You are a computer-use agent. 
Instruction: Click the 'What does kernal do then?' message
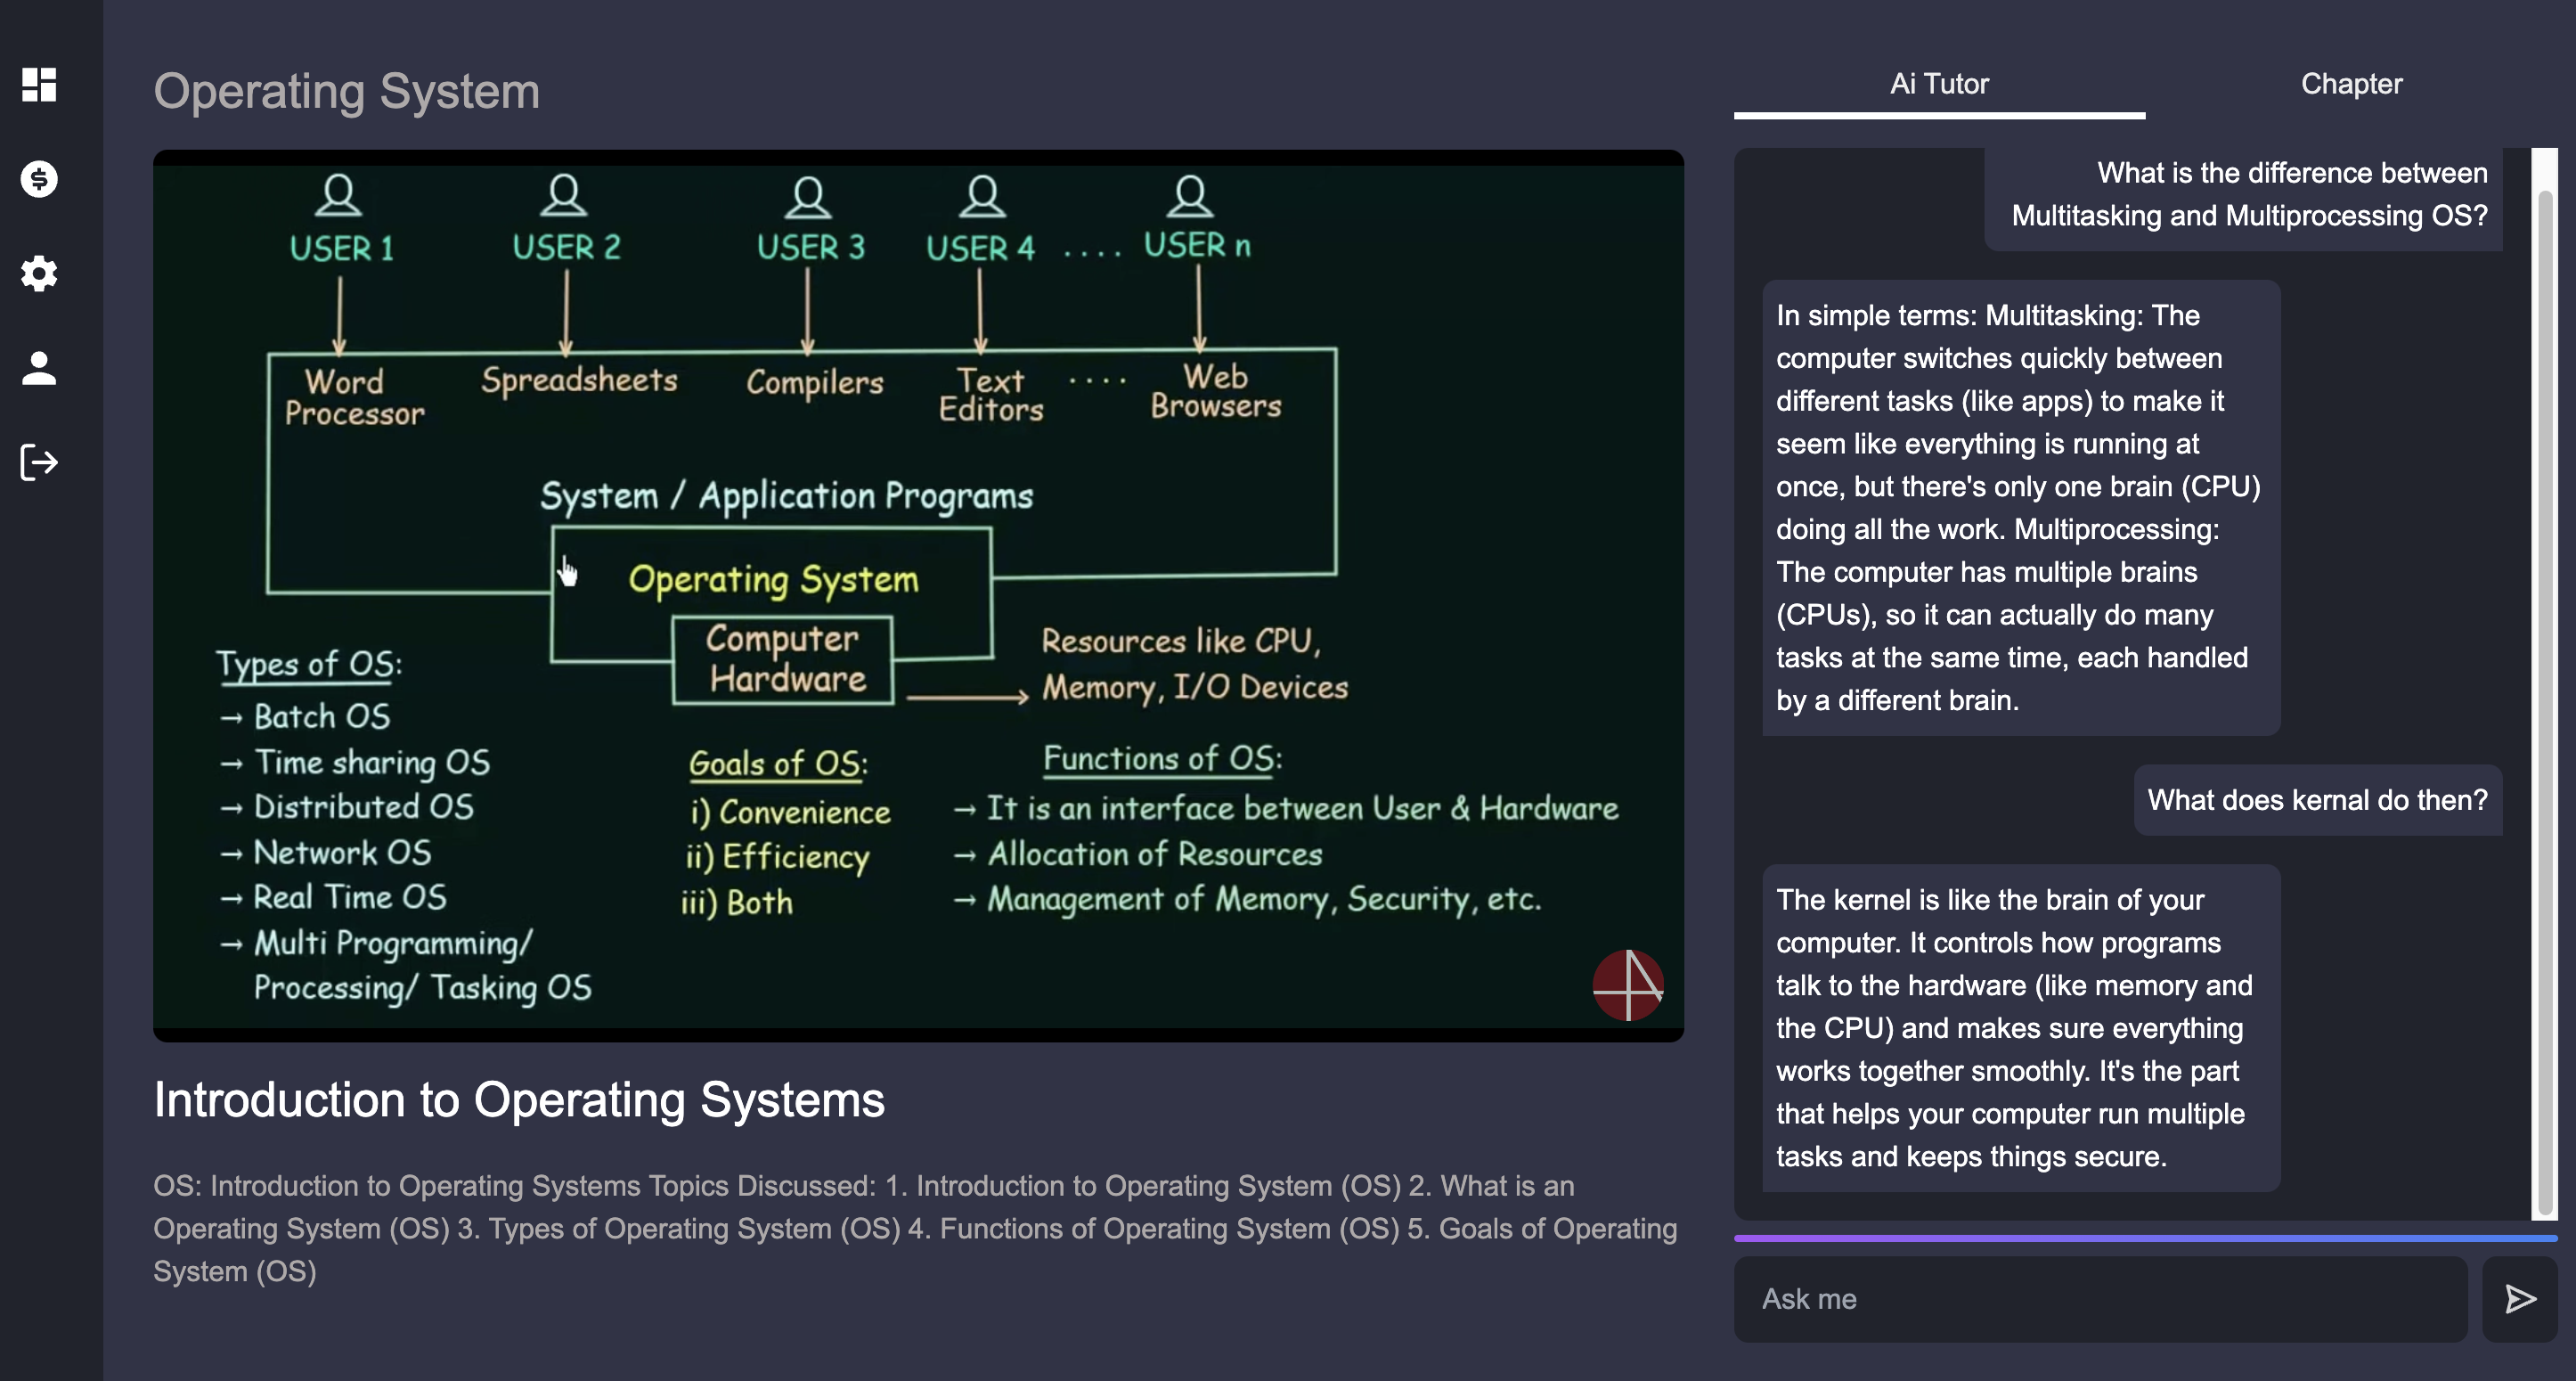pos(2317,800)
